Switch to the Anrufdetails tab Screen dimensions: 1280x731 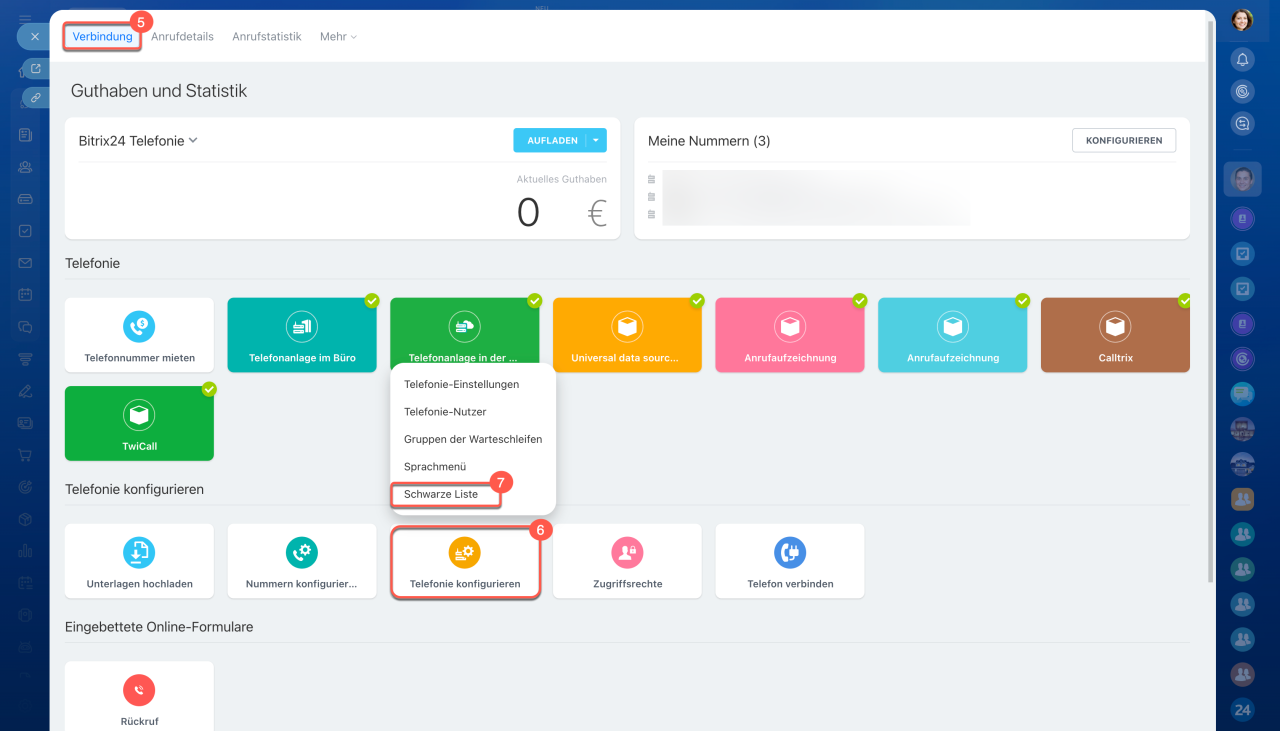(182, 37)
